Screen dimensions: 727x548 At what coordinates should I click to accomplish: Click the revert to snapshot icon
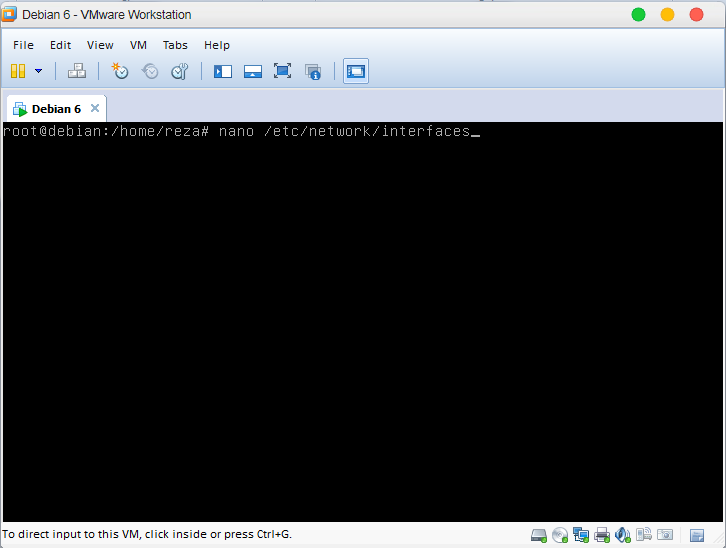[x=150, y=71]
